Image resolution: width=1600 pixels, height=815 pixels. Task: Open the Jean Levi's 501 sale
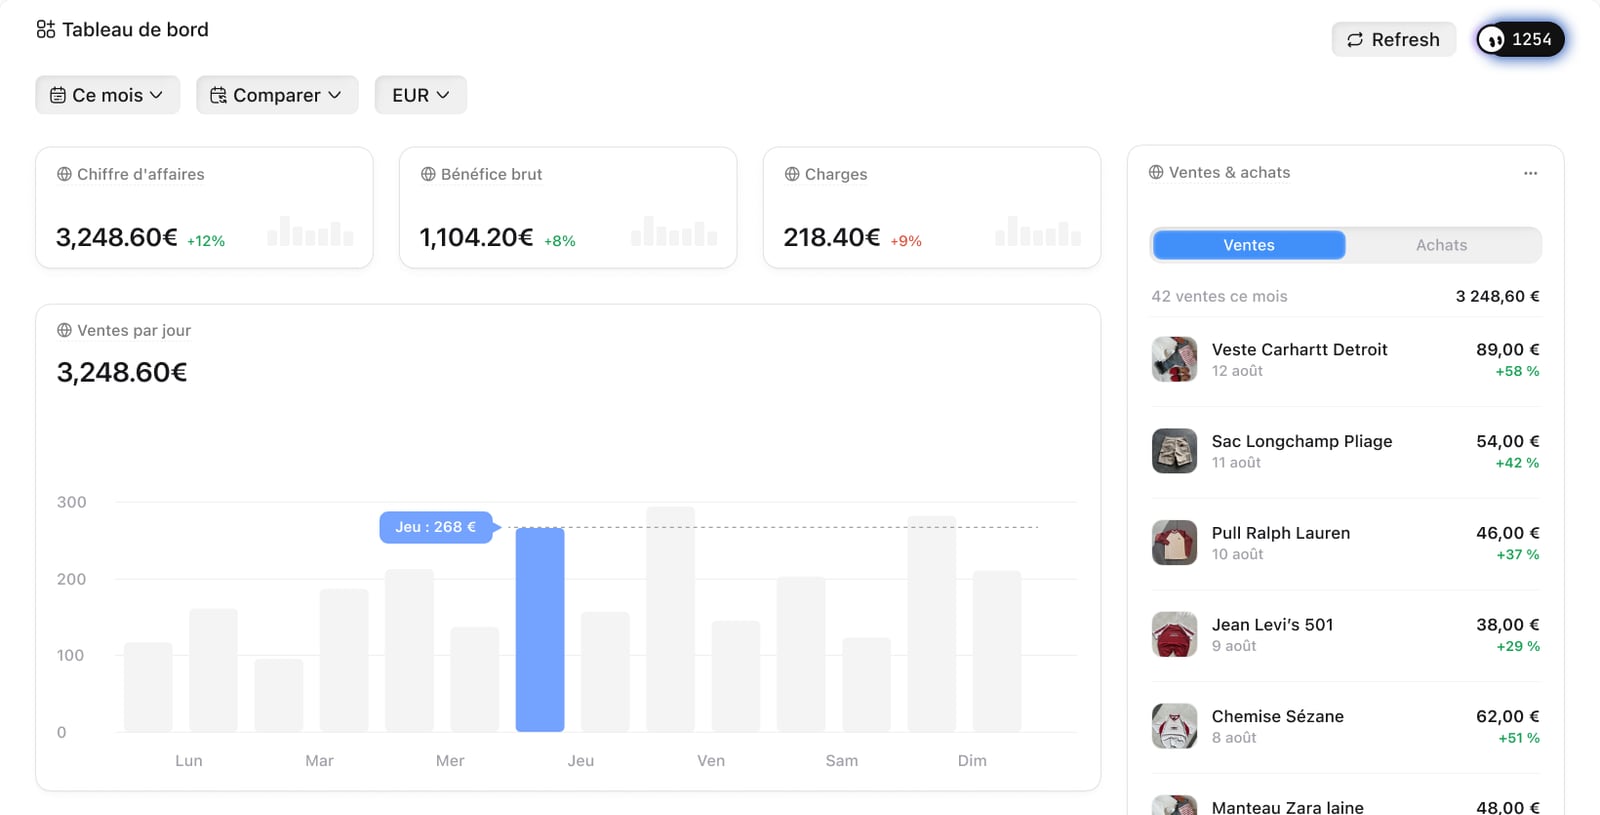click(x=1346, y=635)
